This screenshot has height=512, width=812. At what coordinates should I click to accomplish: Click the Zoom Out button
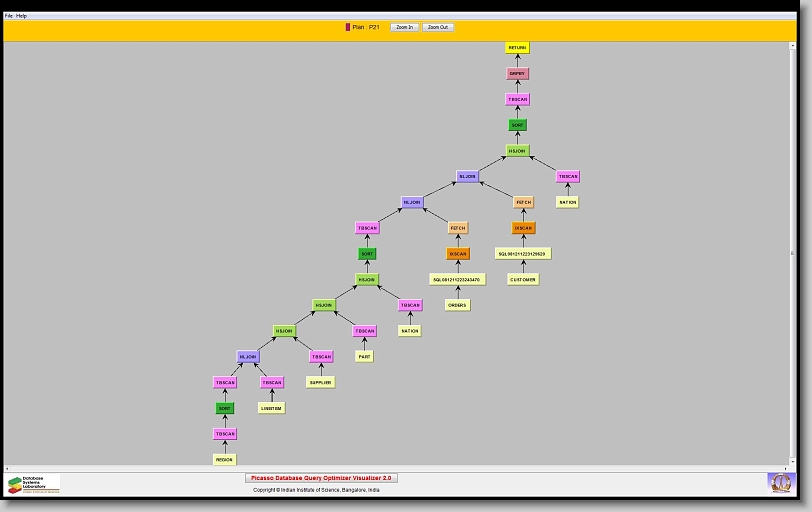(438, 27)
